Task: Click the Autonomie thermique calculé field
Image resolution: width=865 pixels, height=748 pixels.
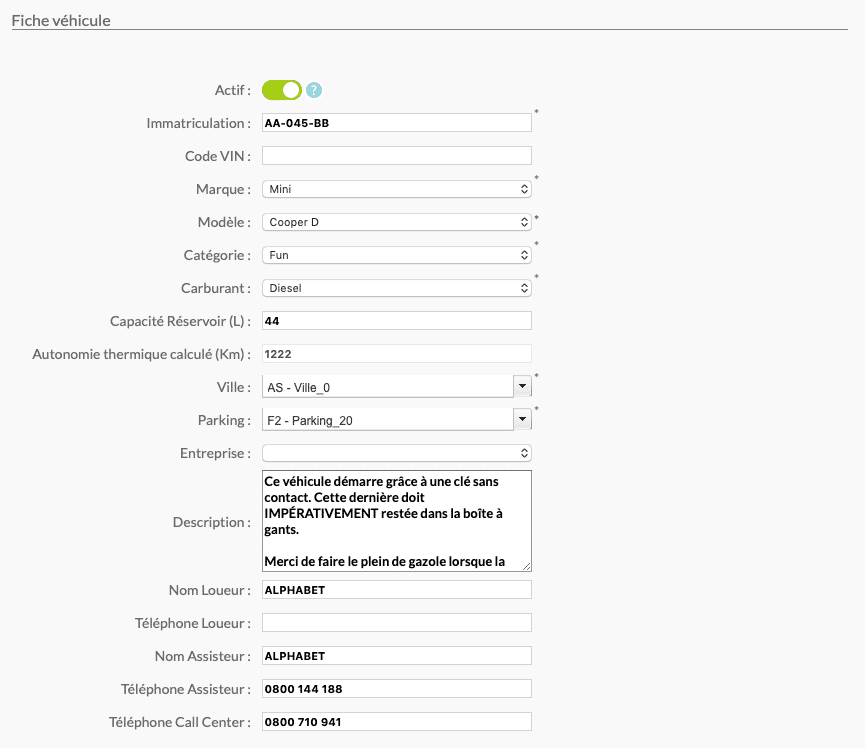Action: tap(397, 354)
